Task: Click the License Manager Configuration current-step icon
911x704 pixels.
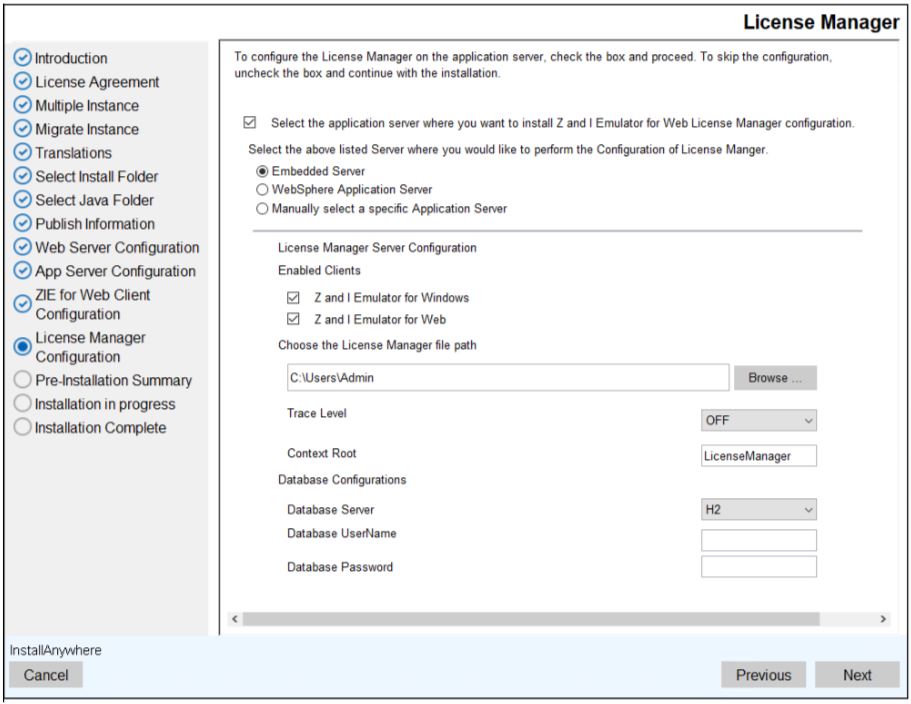Action: pos(24,346)
